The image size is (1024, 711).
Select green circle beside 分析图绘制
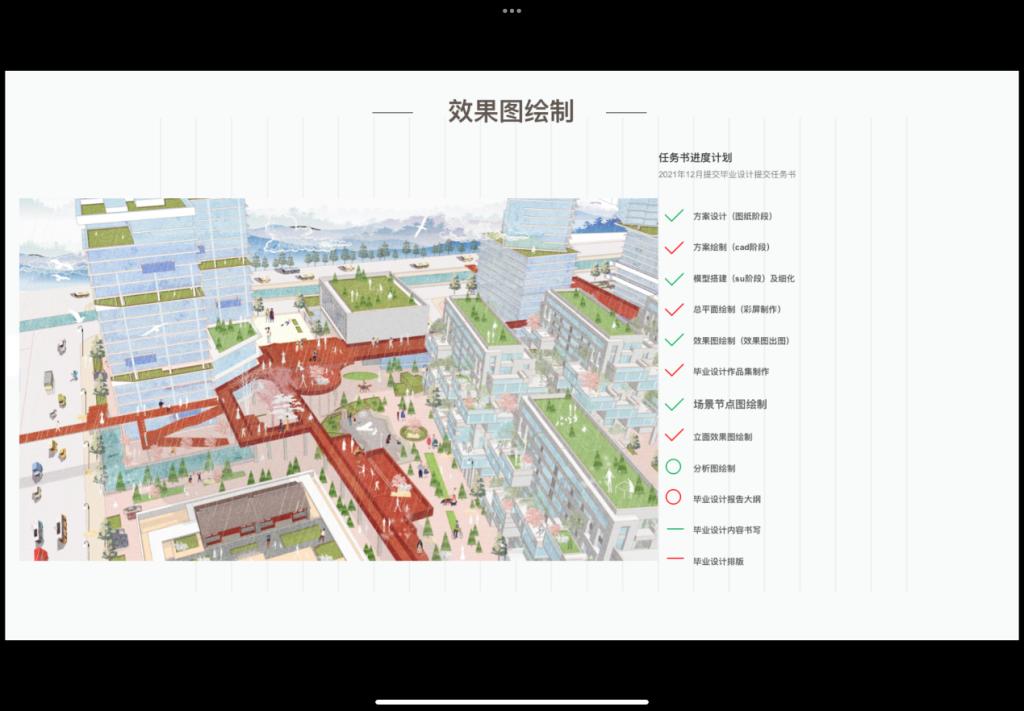[673, 467]
